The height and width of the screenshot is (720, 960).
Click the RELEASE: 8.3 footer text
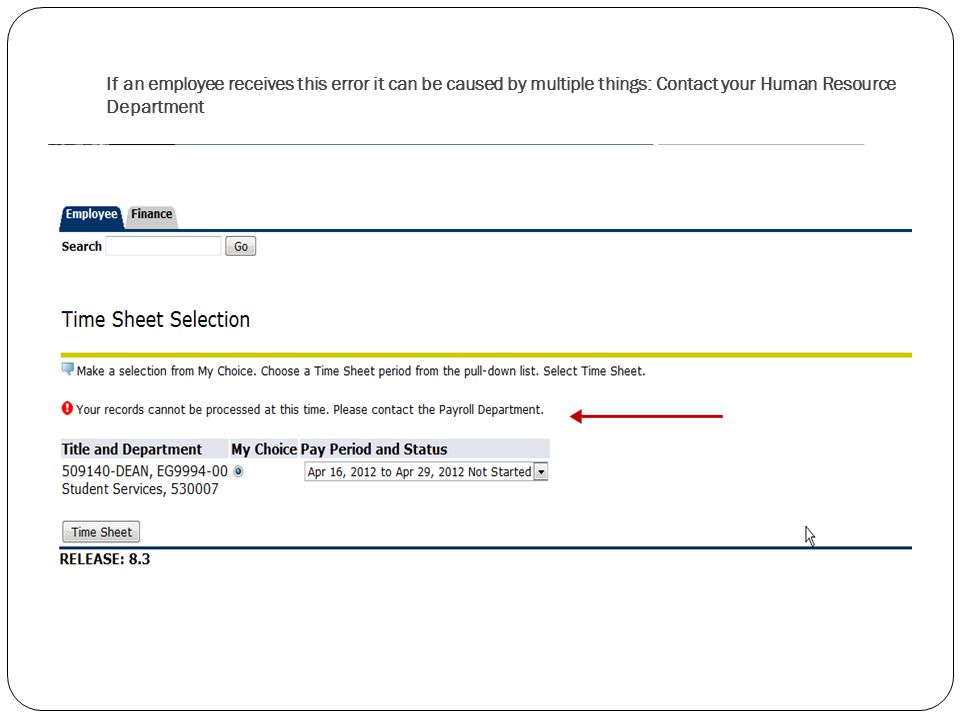pyautogui.click(x=105, y=559)
